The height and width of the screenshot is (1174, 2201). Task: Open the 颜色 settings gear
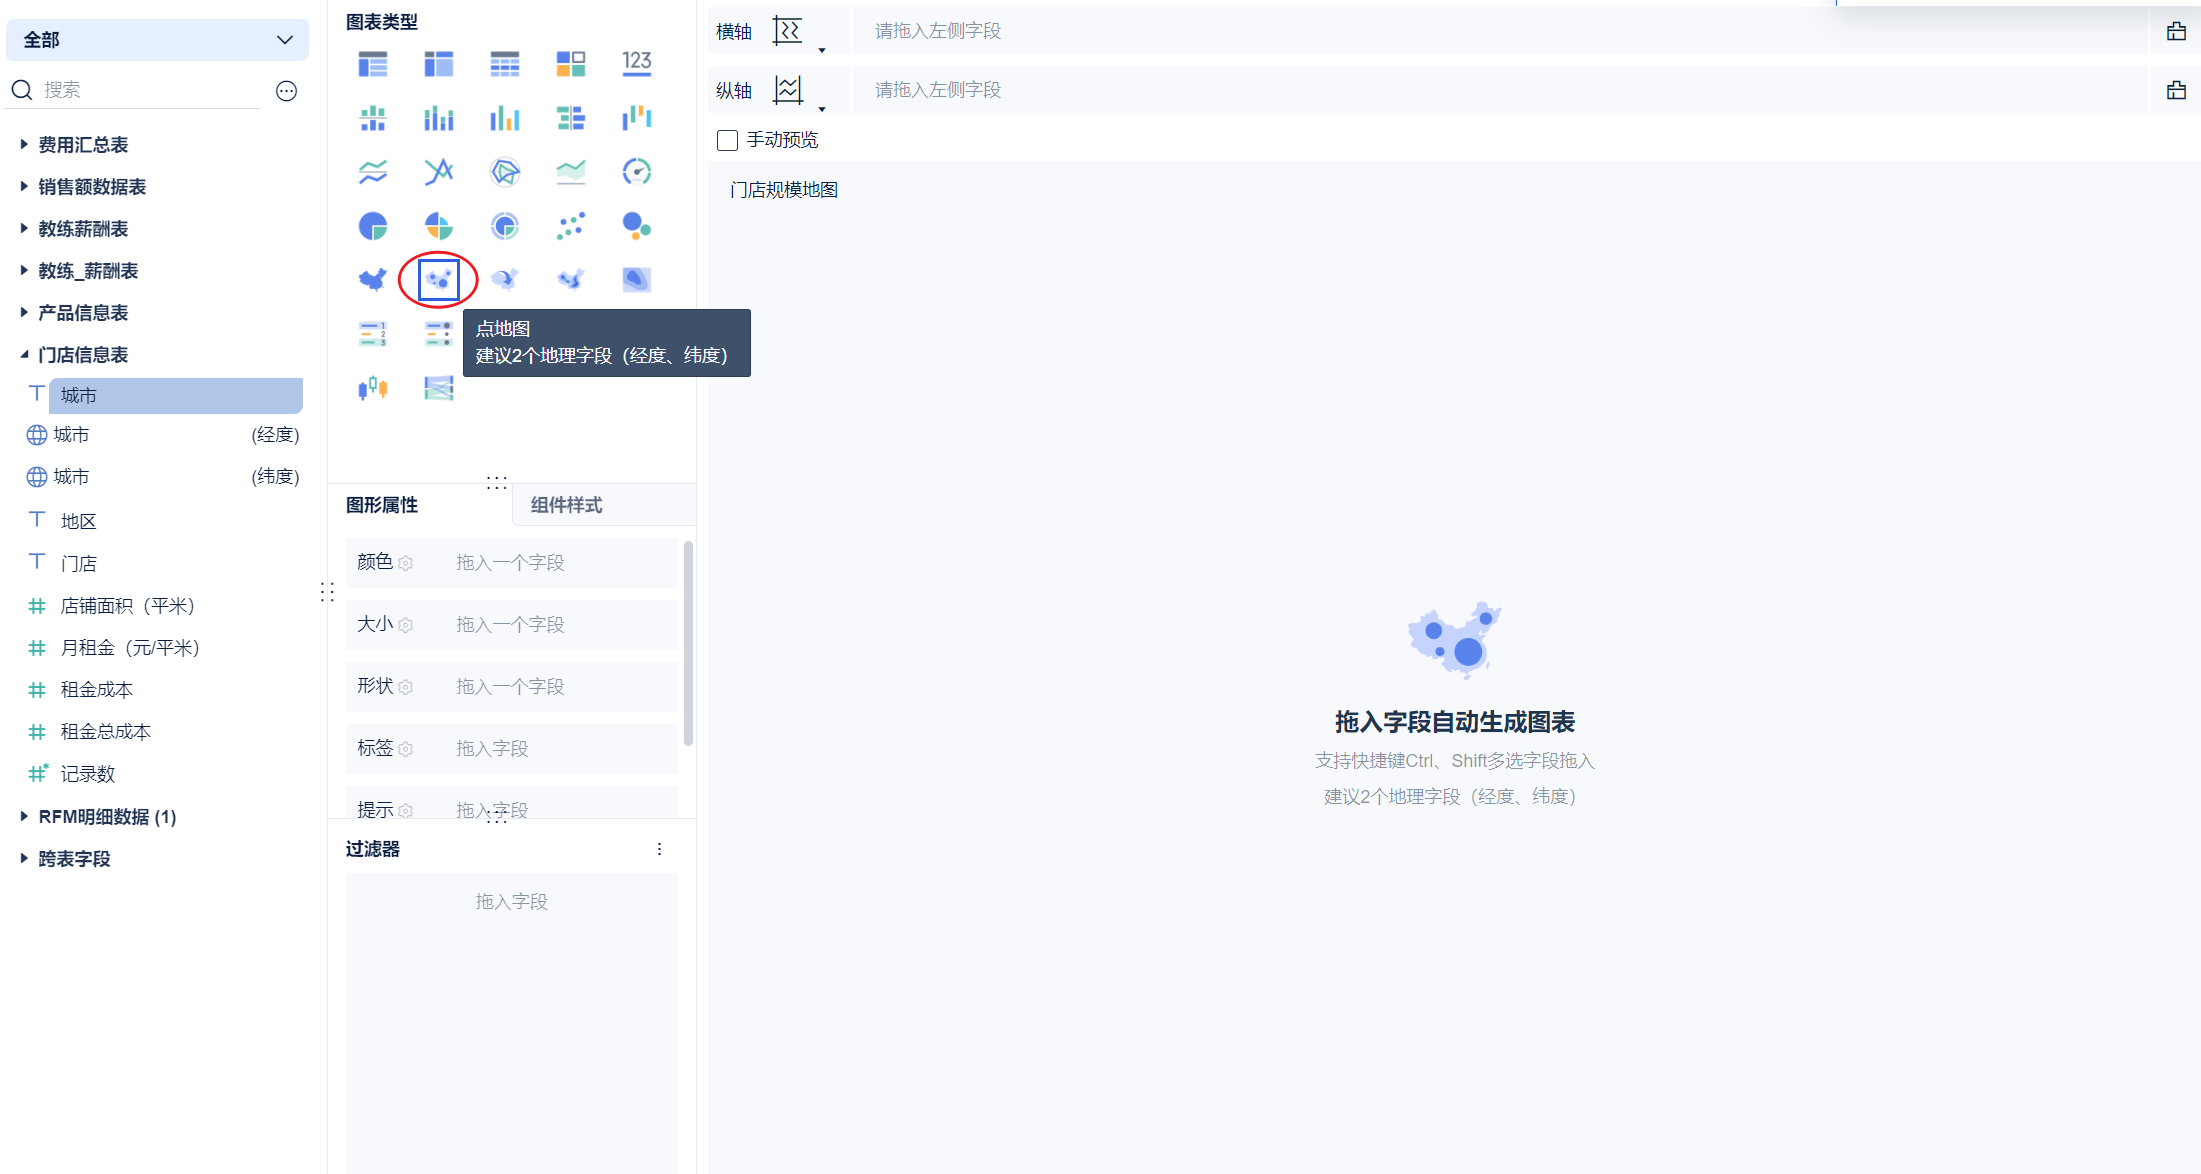[406, 563]
